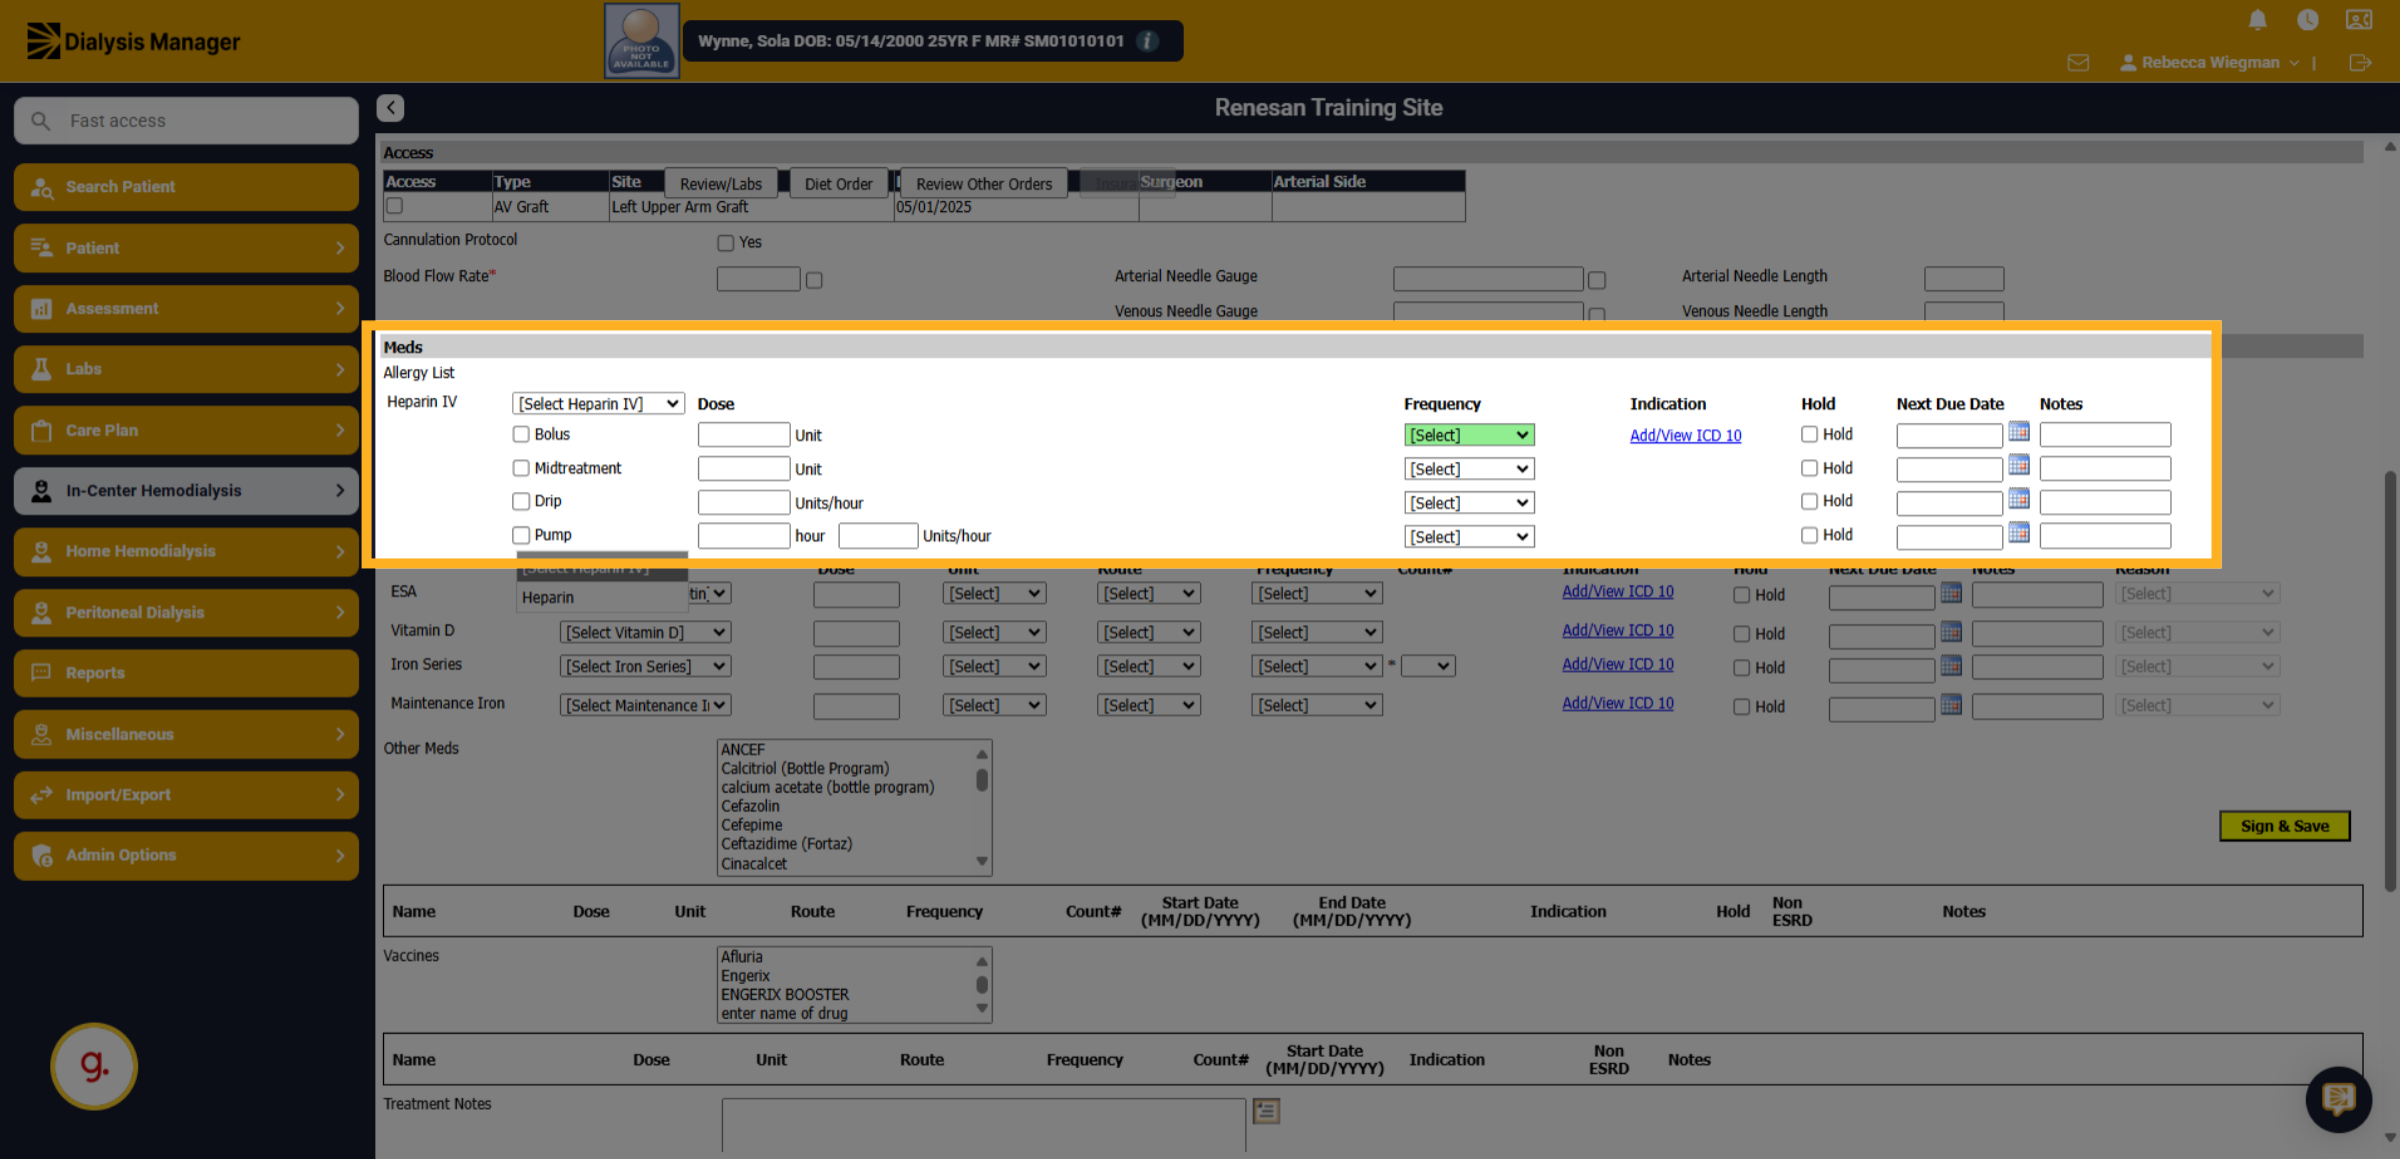Open the mail envelope icon
This screenshot has width=2400, height=1159.
2078,63
